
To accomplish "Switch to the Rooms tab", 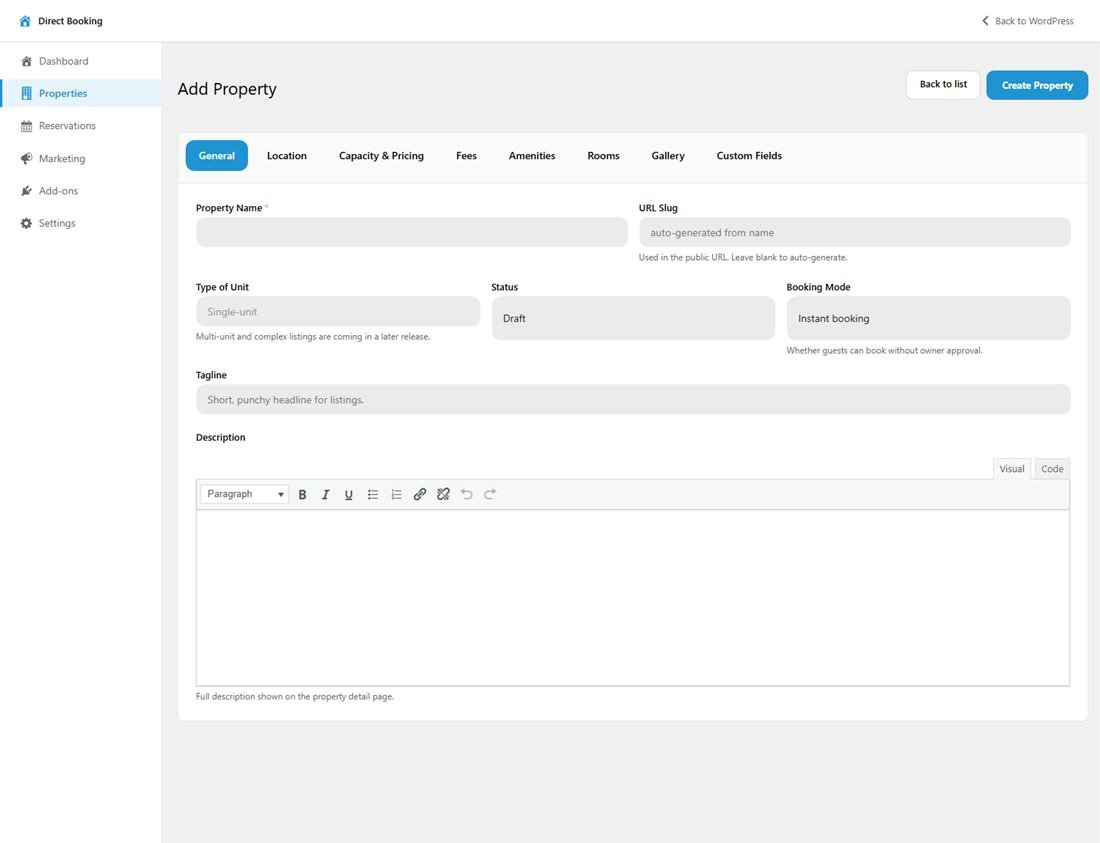I will 603,156.
